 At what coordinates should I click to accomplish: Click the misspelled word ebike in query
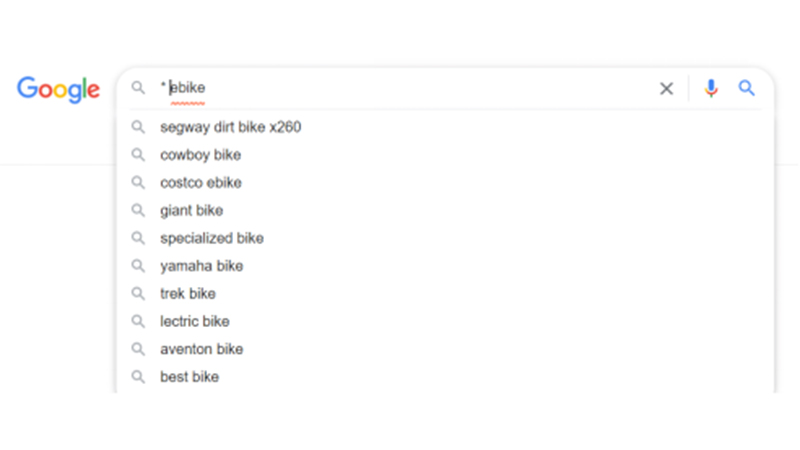point(187,88)
